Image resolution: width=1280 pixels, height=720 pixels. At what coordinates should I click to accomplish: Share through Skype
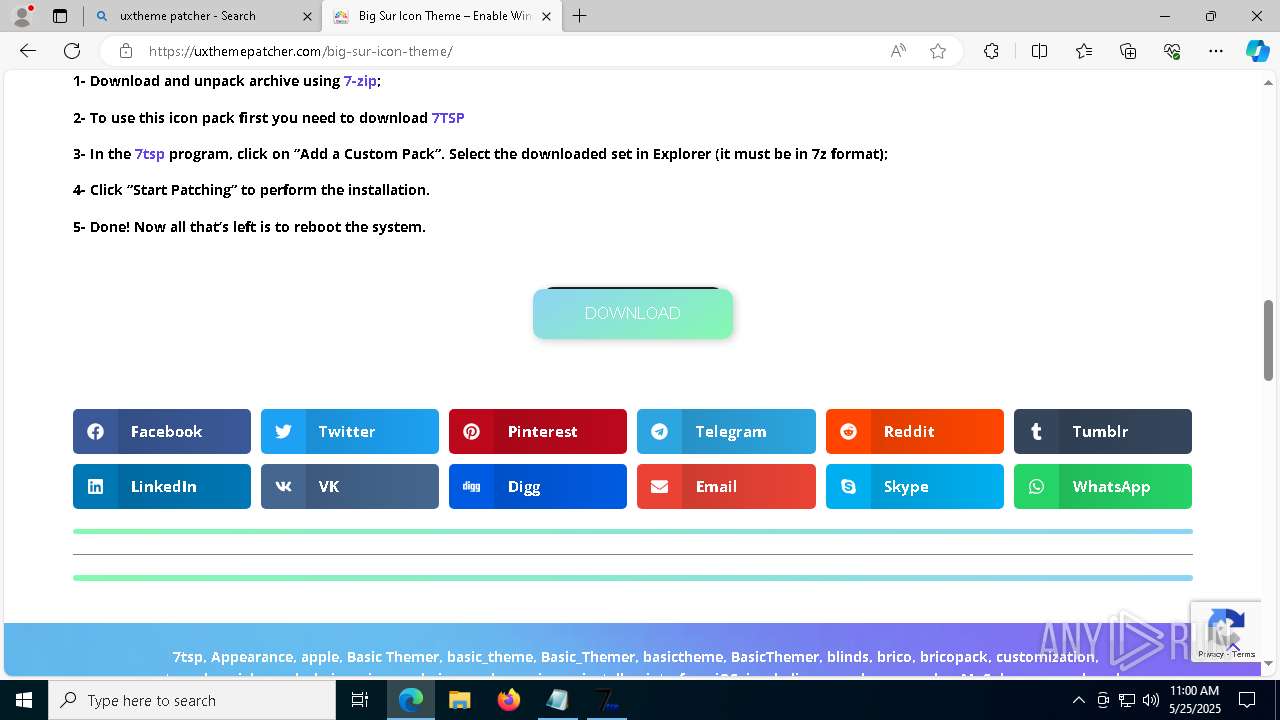tap(915, 487)
